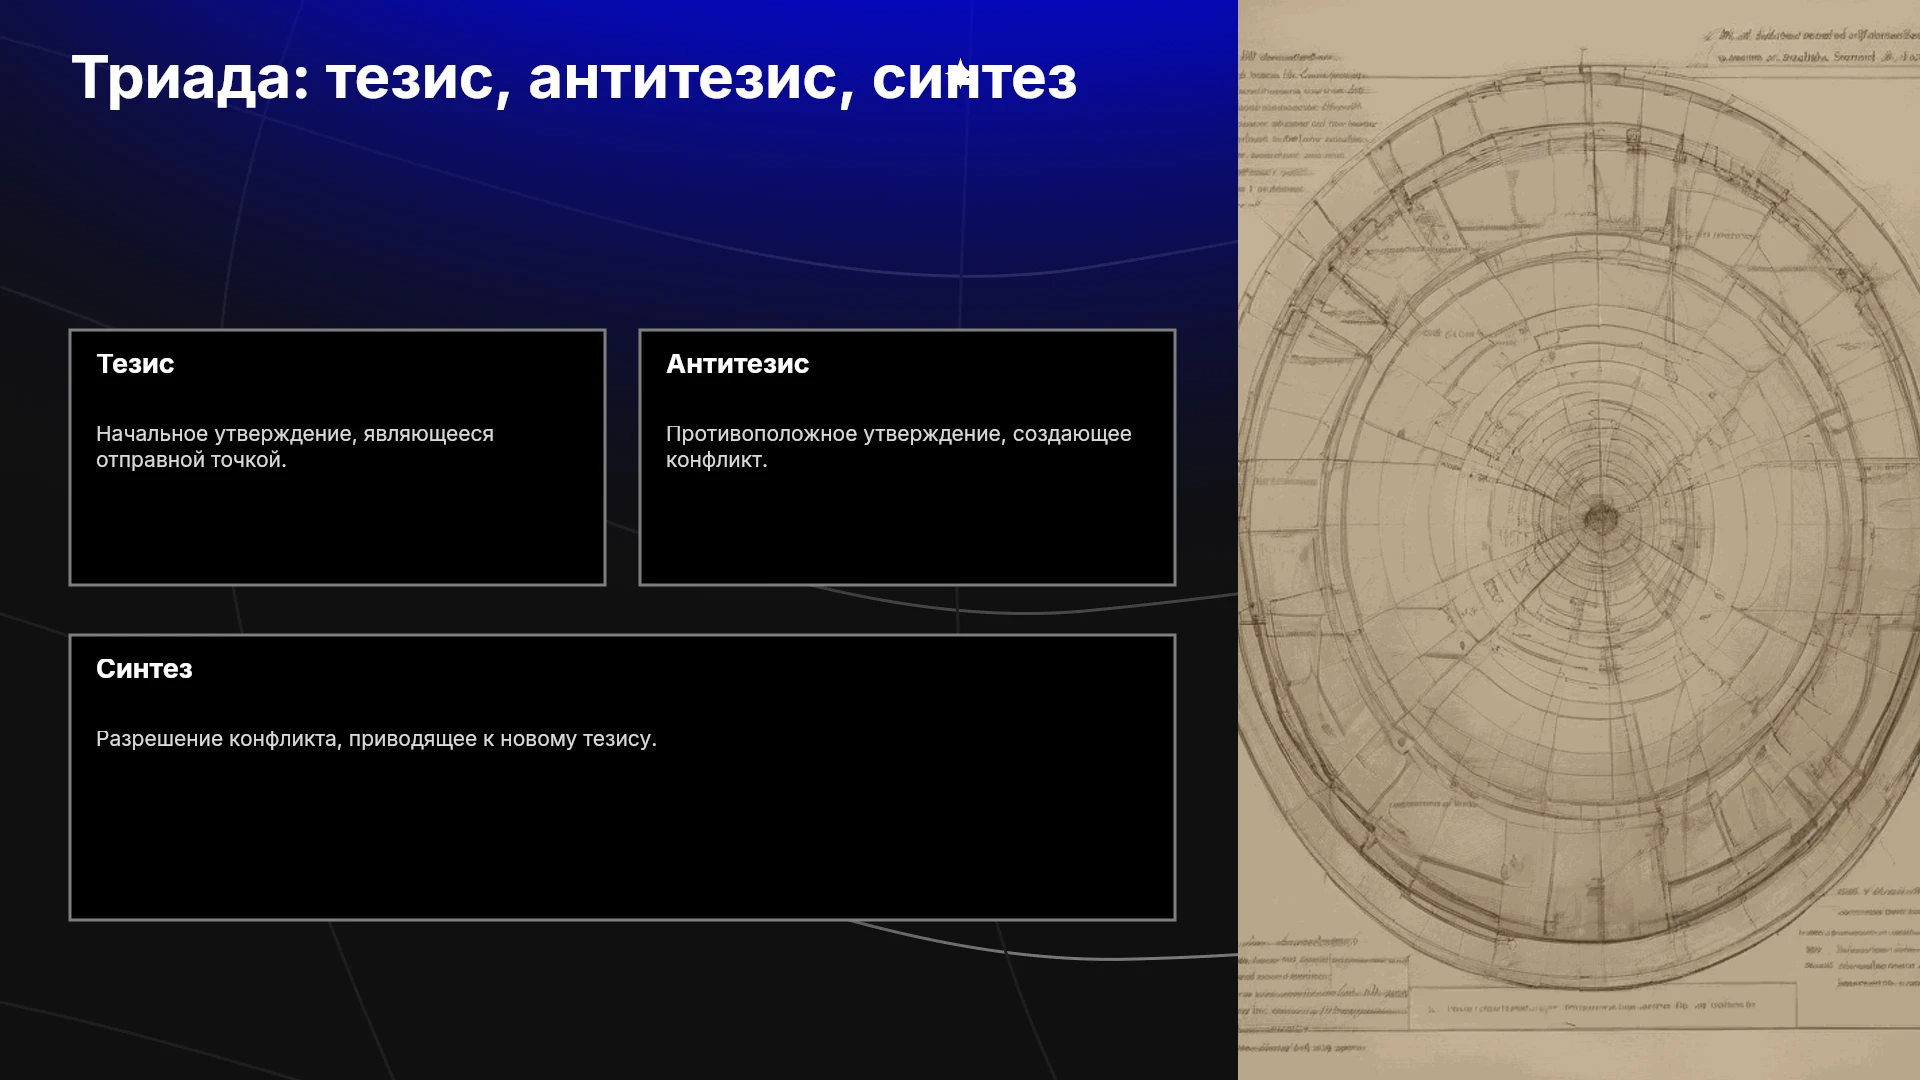
Task: Select the text 'Противоположное утверждение, создающее конфликт.'
Action: [899, 447]
